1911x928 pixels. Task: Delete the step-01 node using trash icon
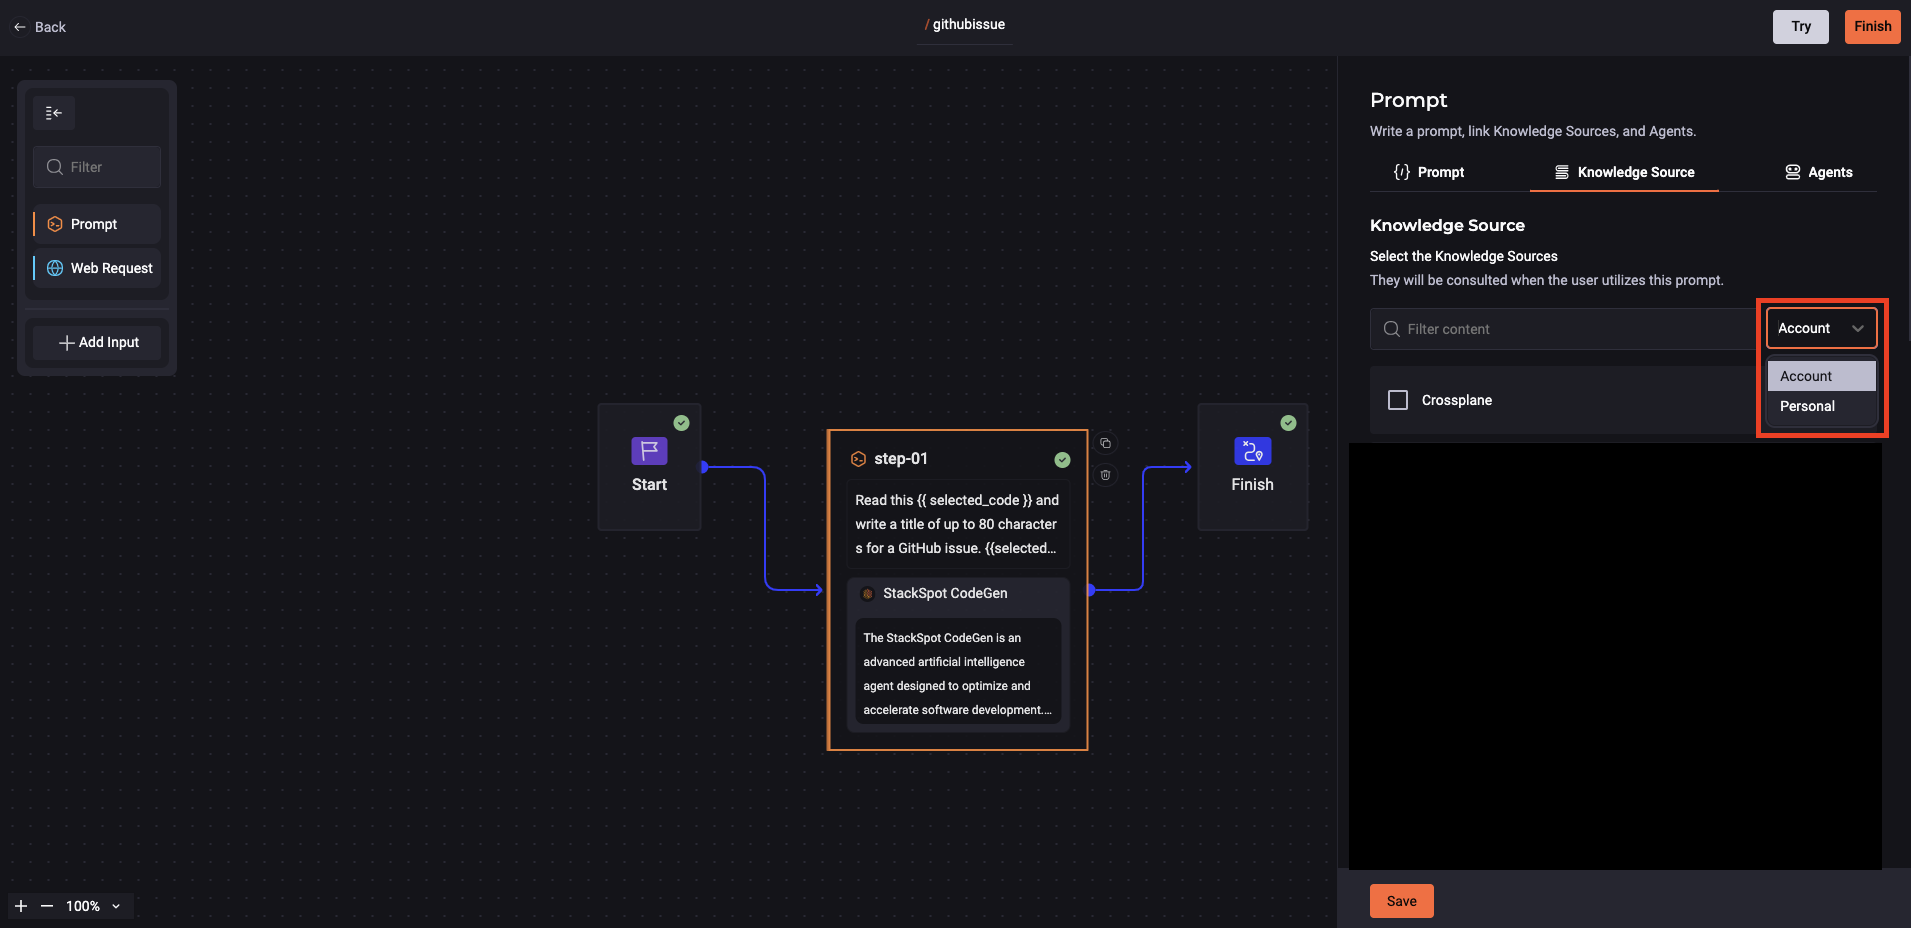coord(1105,475)
